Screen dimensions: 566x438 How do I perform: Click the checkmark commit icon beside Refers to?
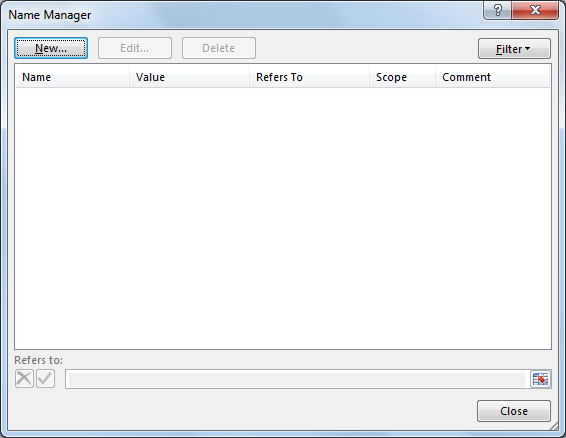(45, 378)
